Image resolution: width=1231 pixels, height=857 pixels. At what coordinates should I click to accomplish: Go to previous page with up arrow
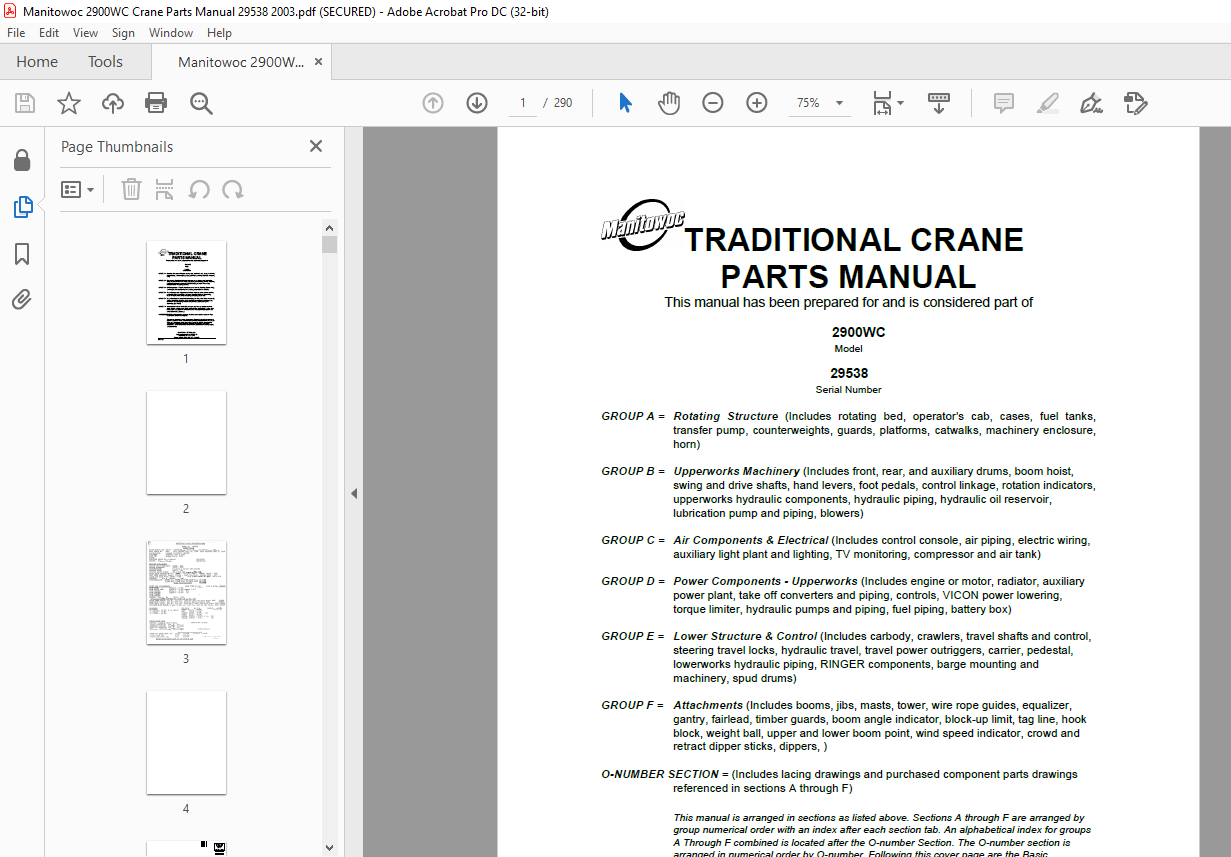coord(433,103)
